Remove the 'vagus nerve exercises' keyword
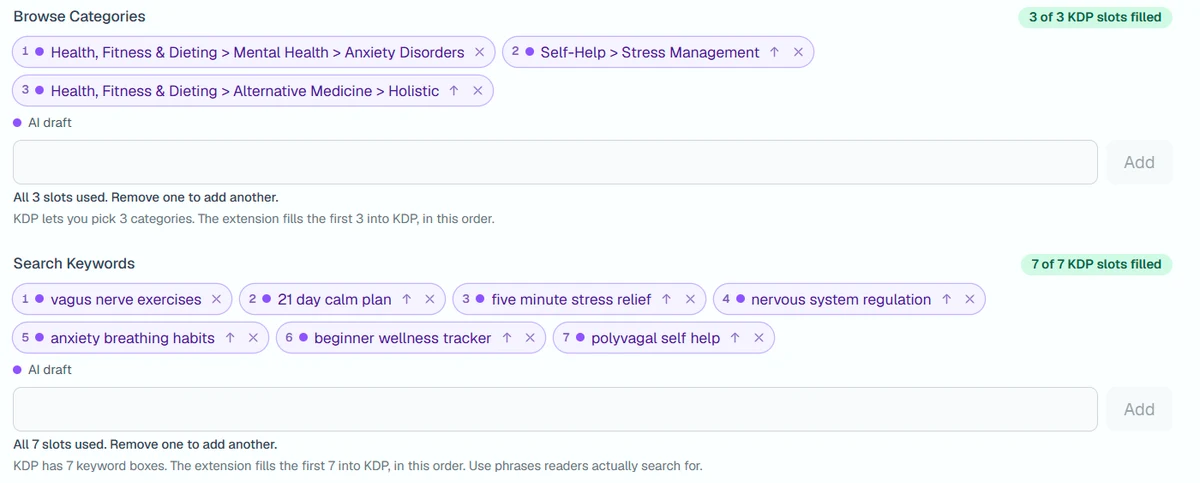1200x483 pixels. (216, 299)
